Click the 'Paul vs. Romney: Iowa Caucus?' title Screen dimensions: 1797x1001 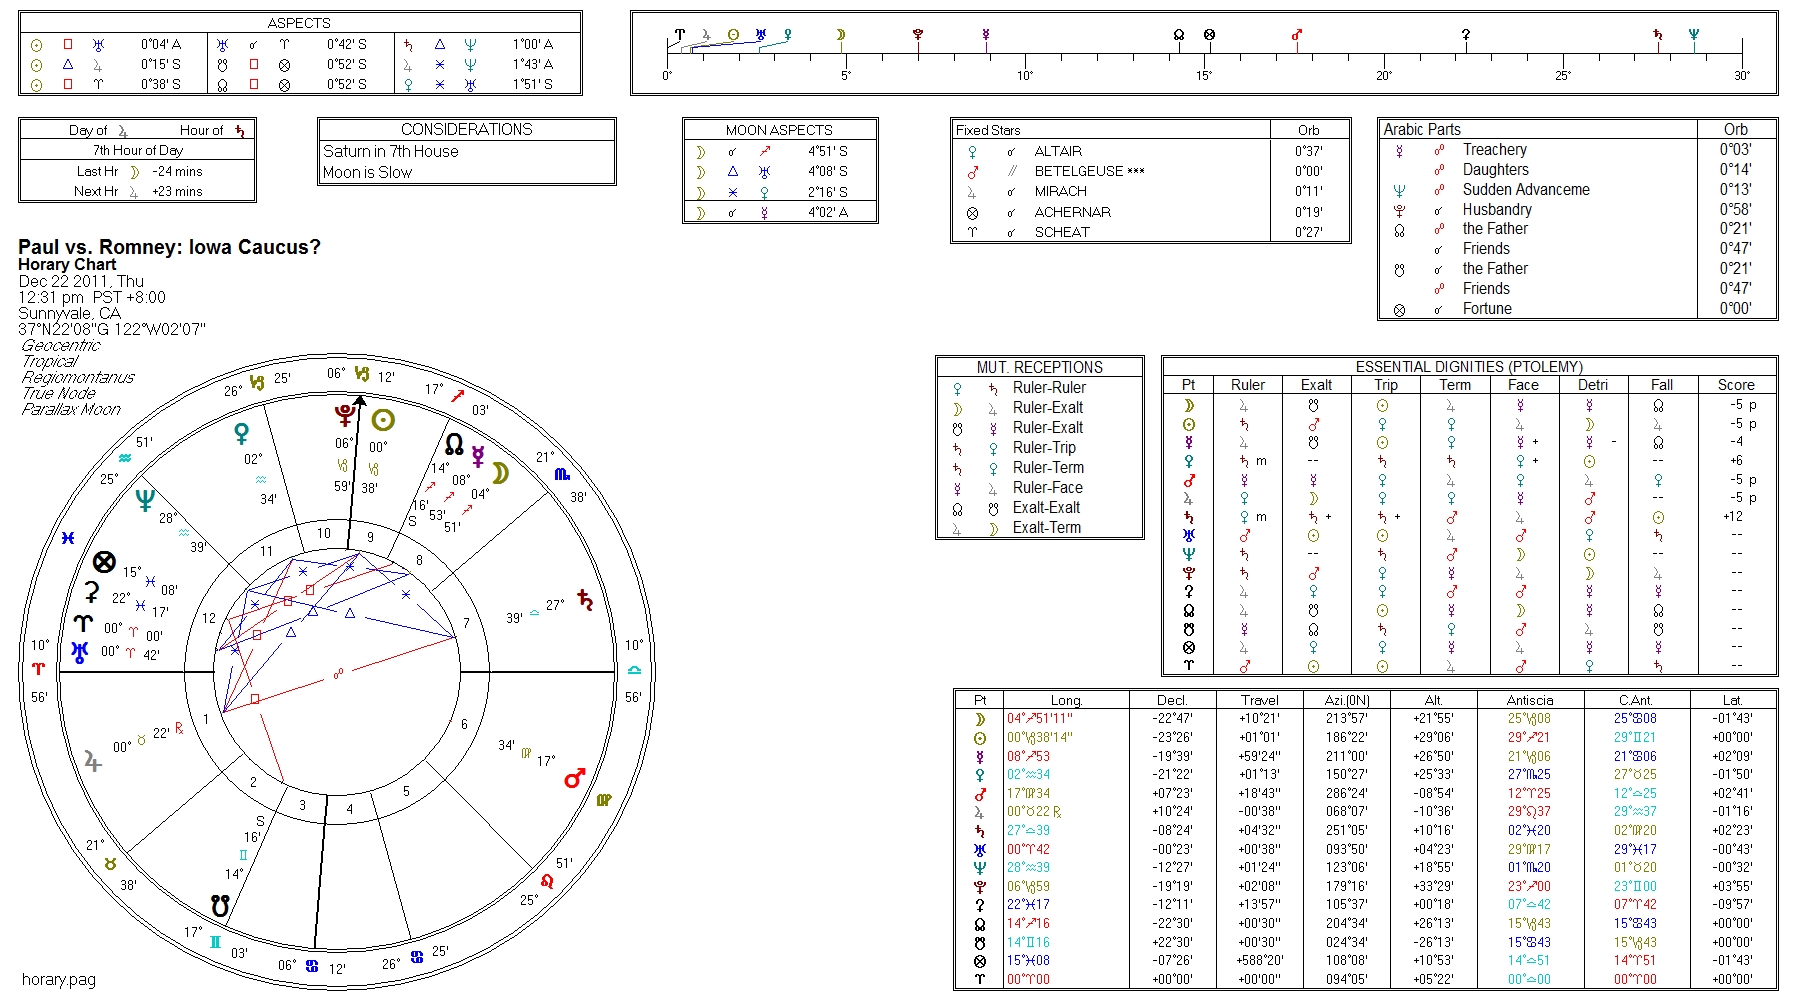(169, 247)
